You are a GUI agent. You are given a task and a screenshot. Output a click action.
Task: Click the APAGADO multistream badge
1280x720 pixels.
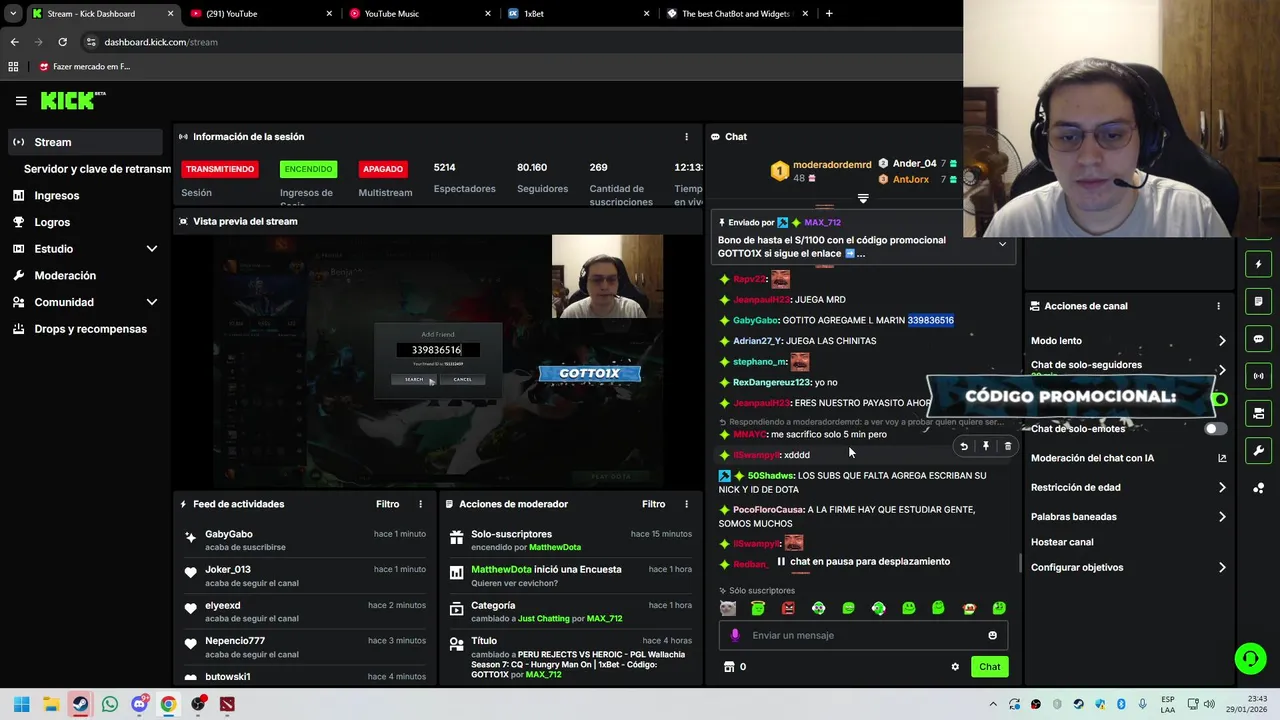pyautogui.click(x=383, y=169)
